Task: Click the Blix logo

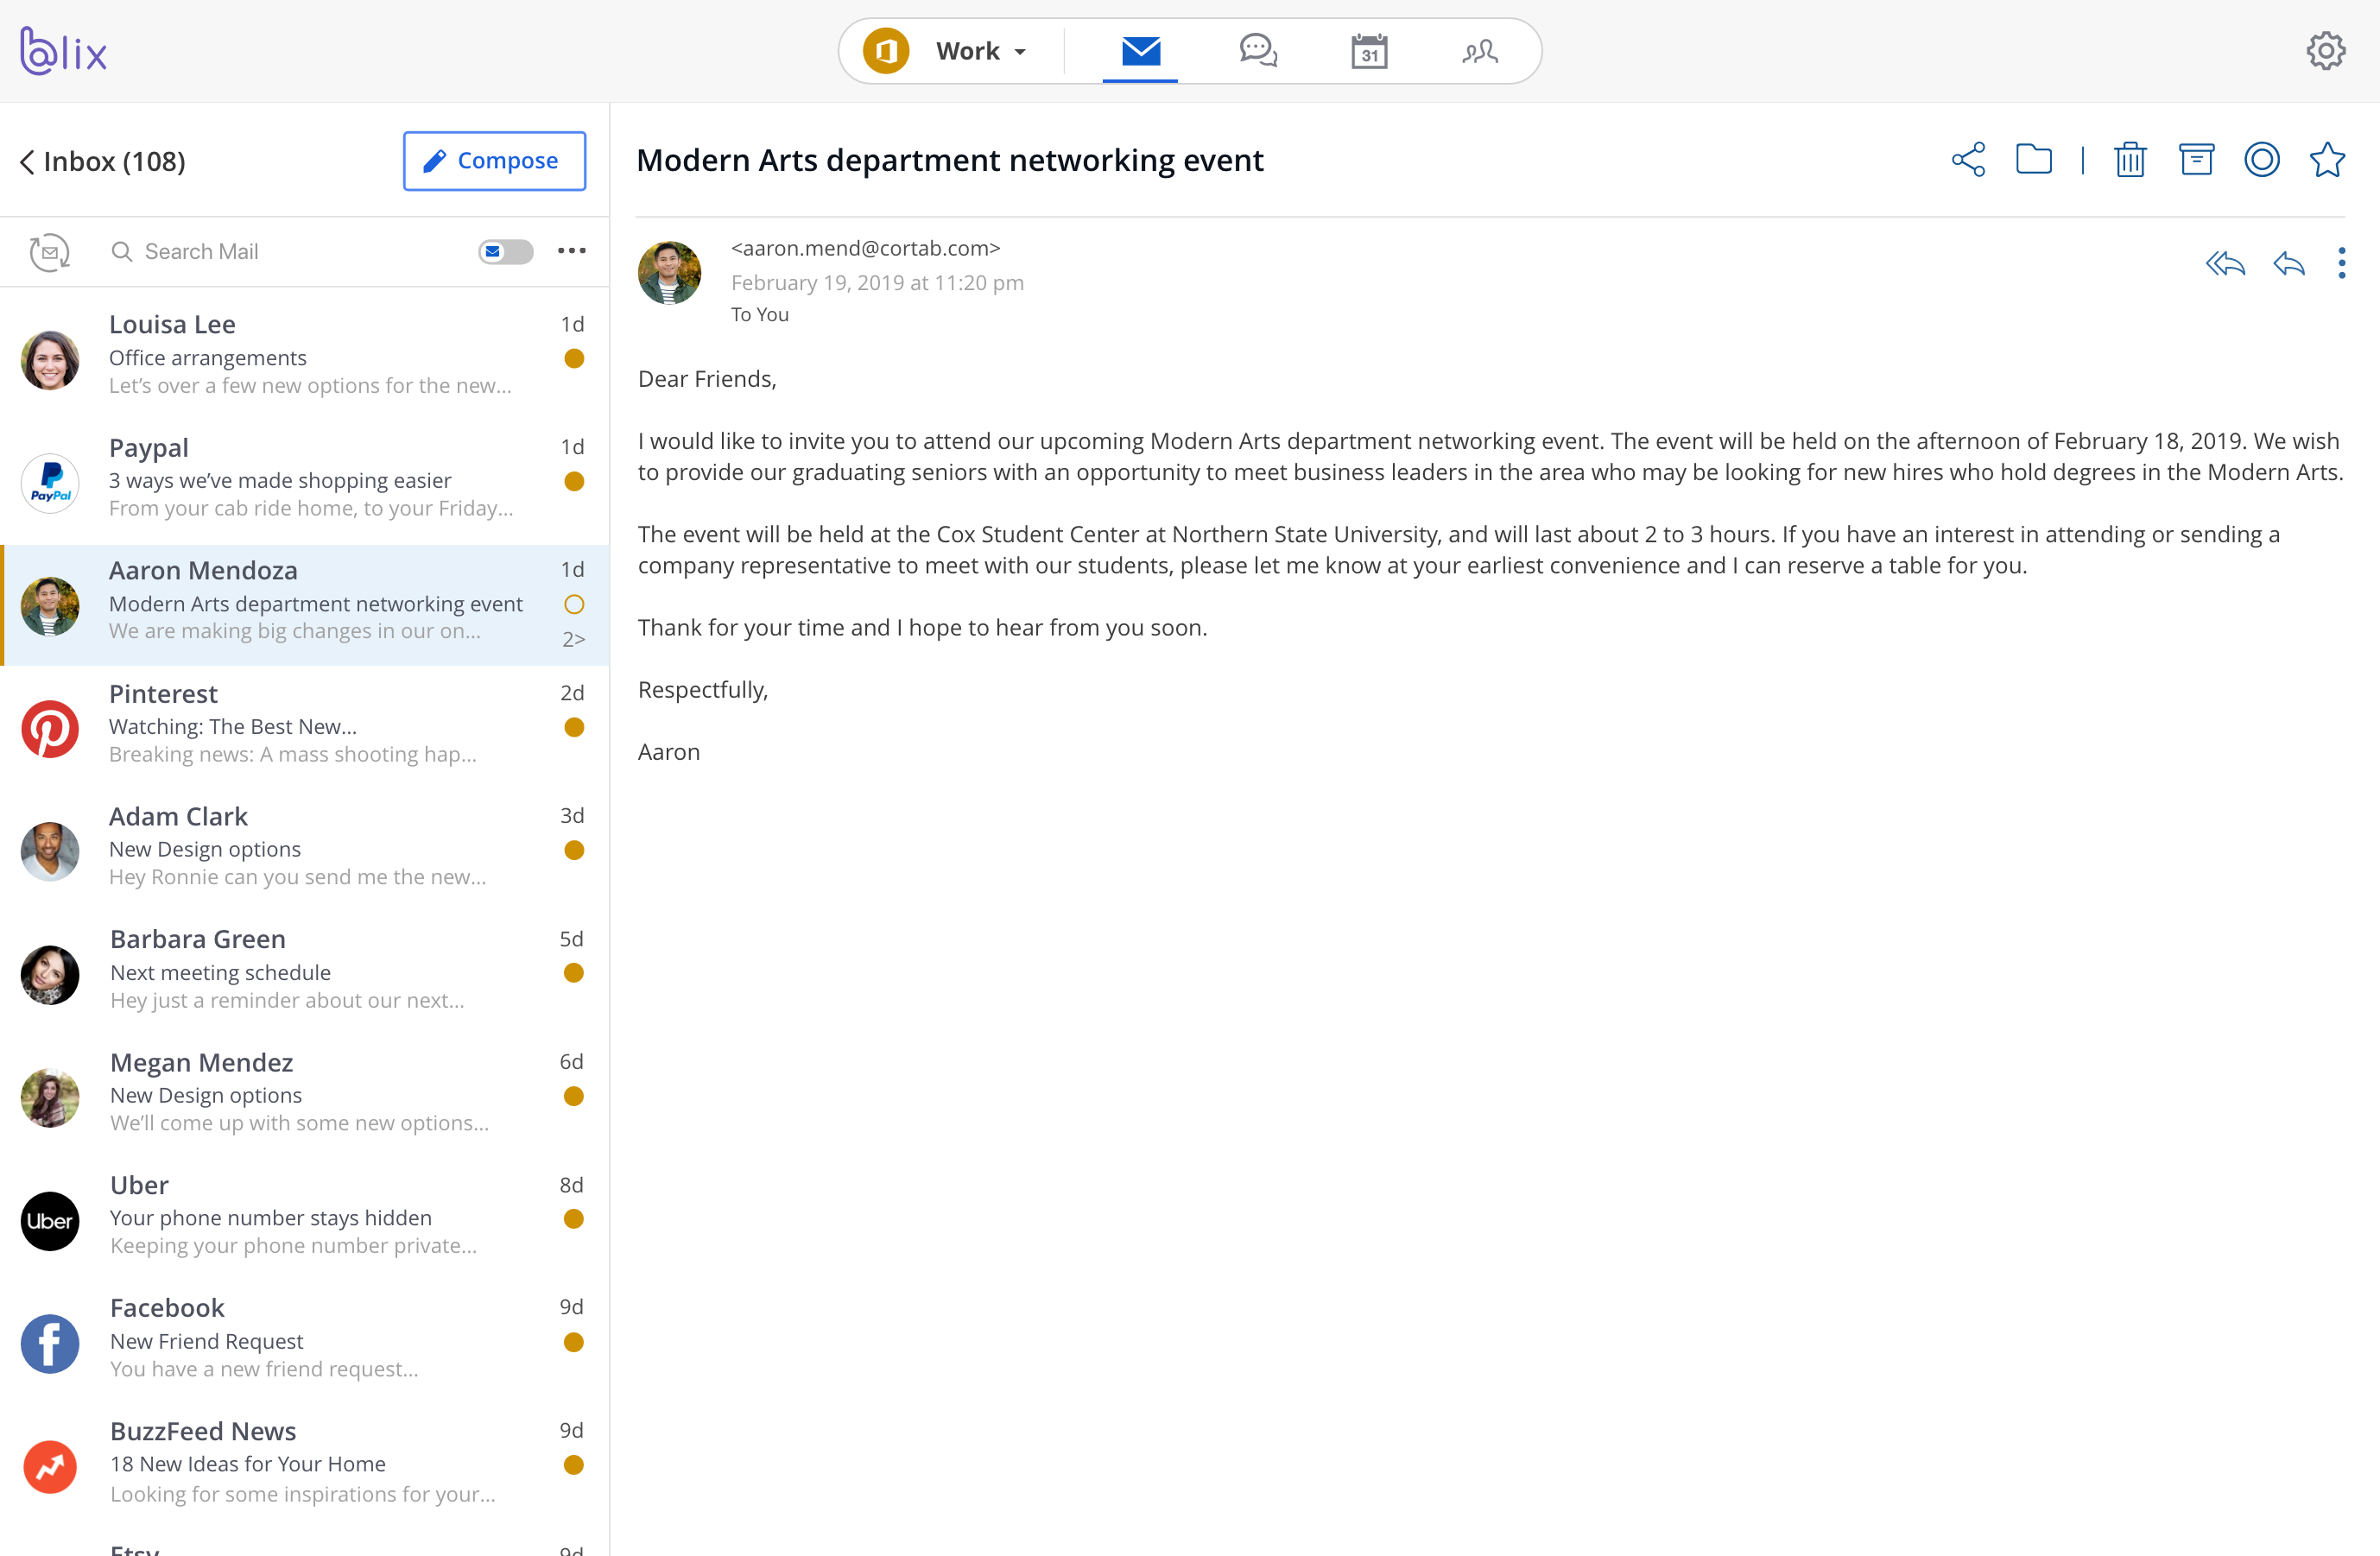Action: click(63, 51)
